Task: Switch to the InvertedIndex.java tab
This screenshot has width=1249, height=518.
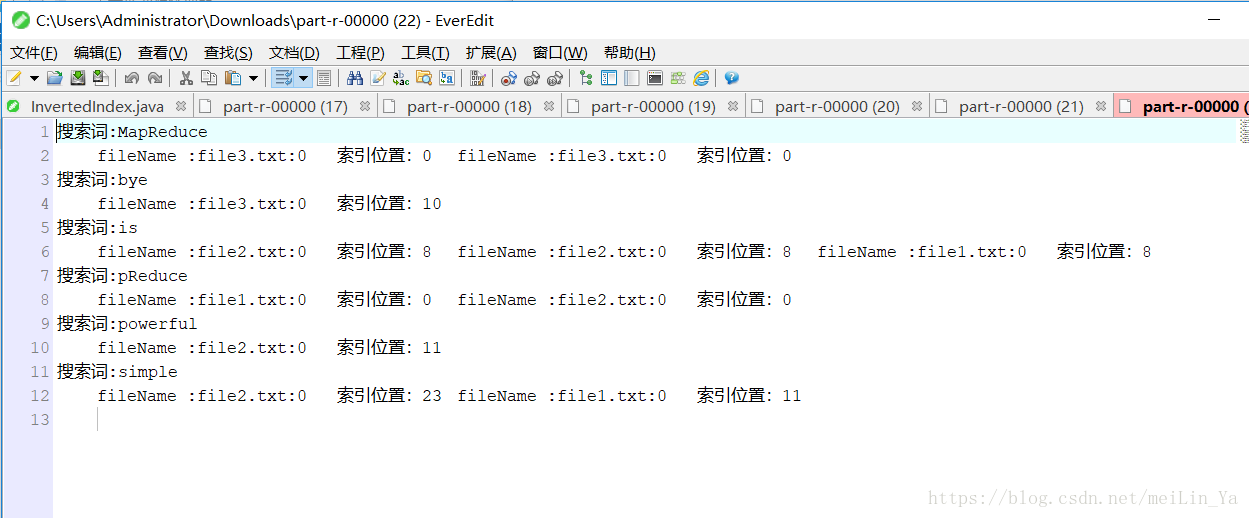Action: point(97,106)
